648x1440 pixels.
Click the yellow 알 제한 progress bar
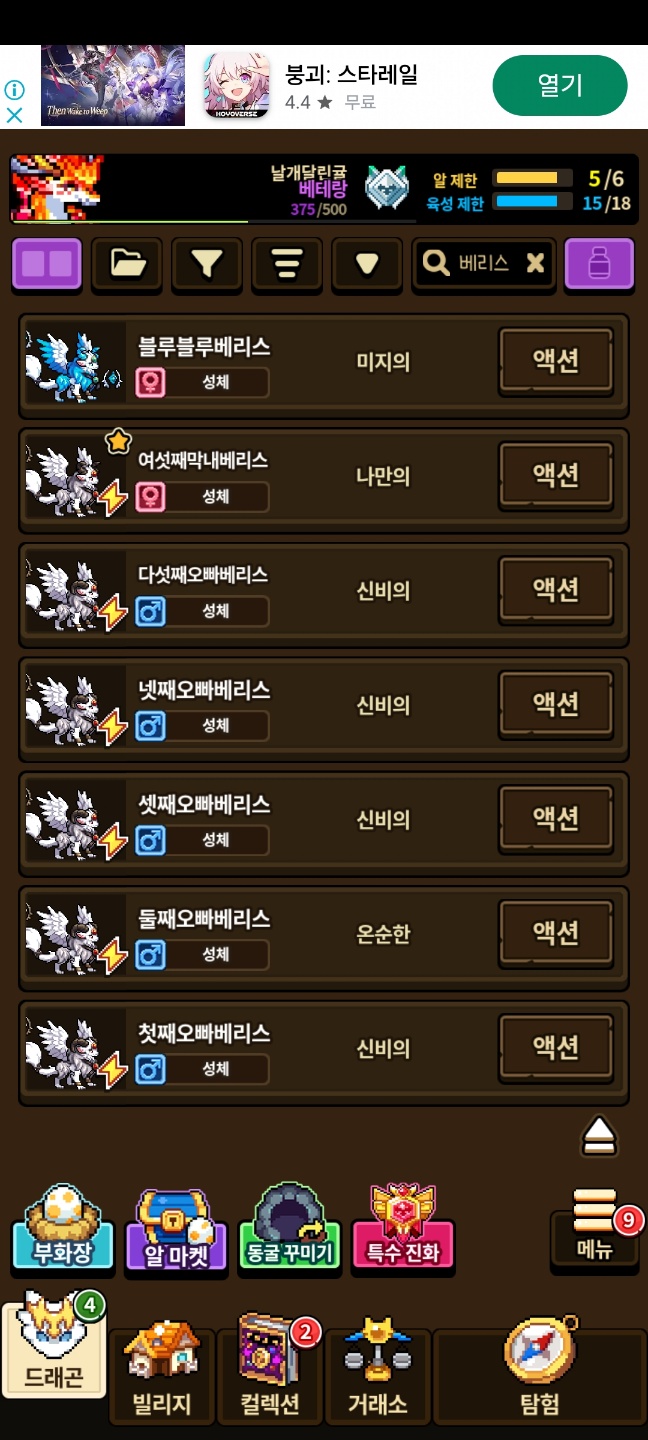pos(527,178)
